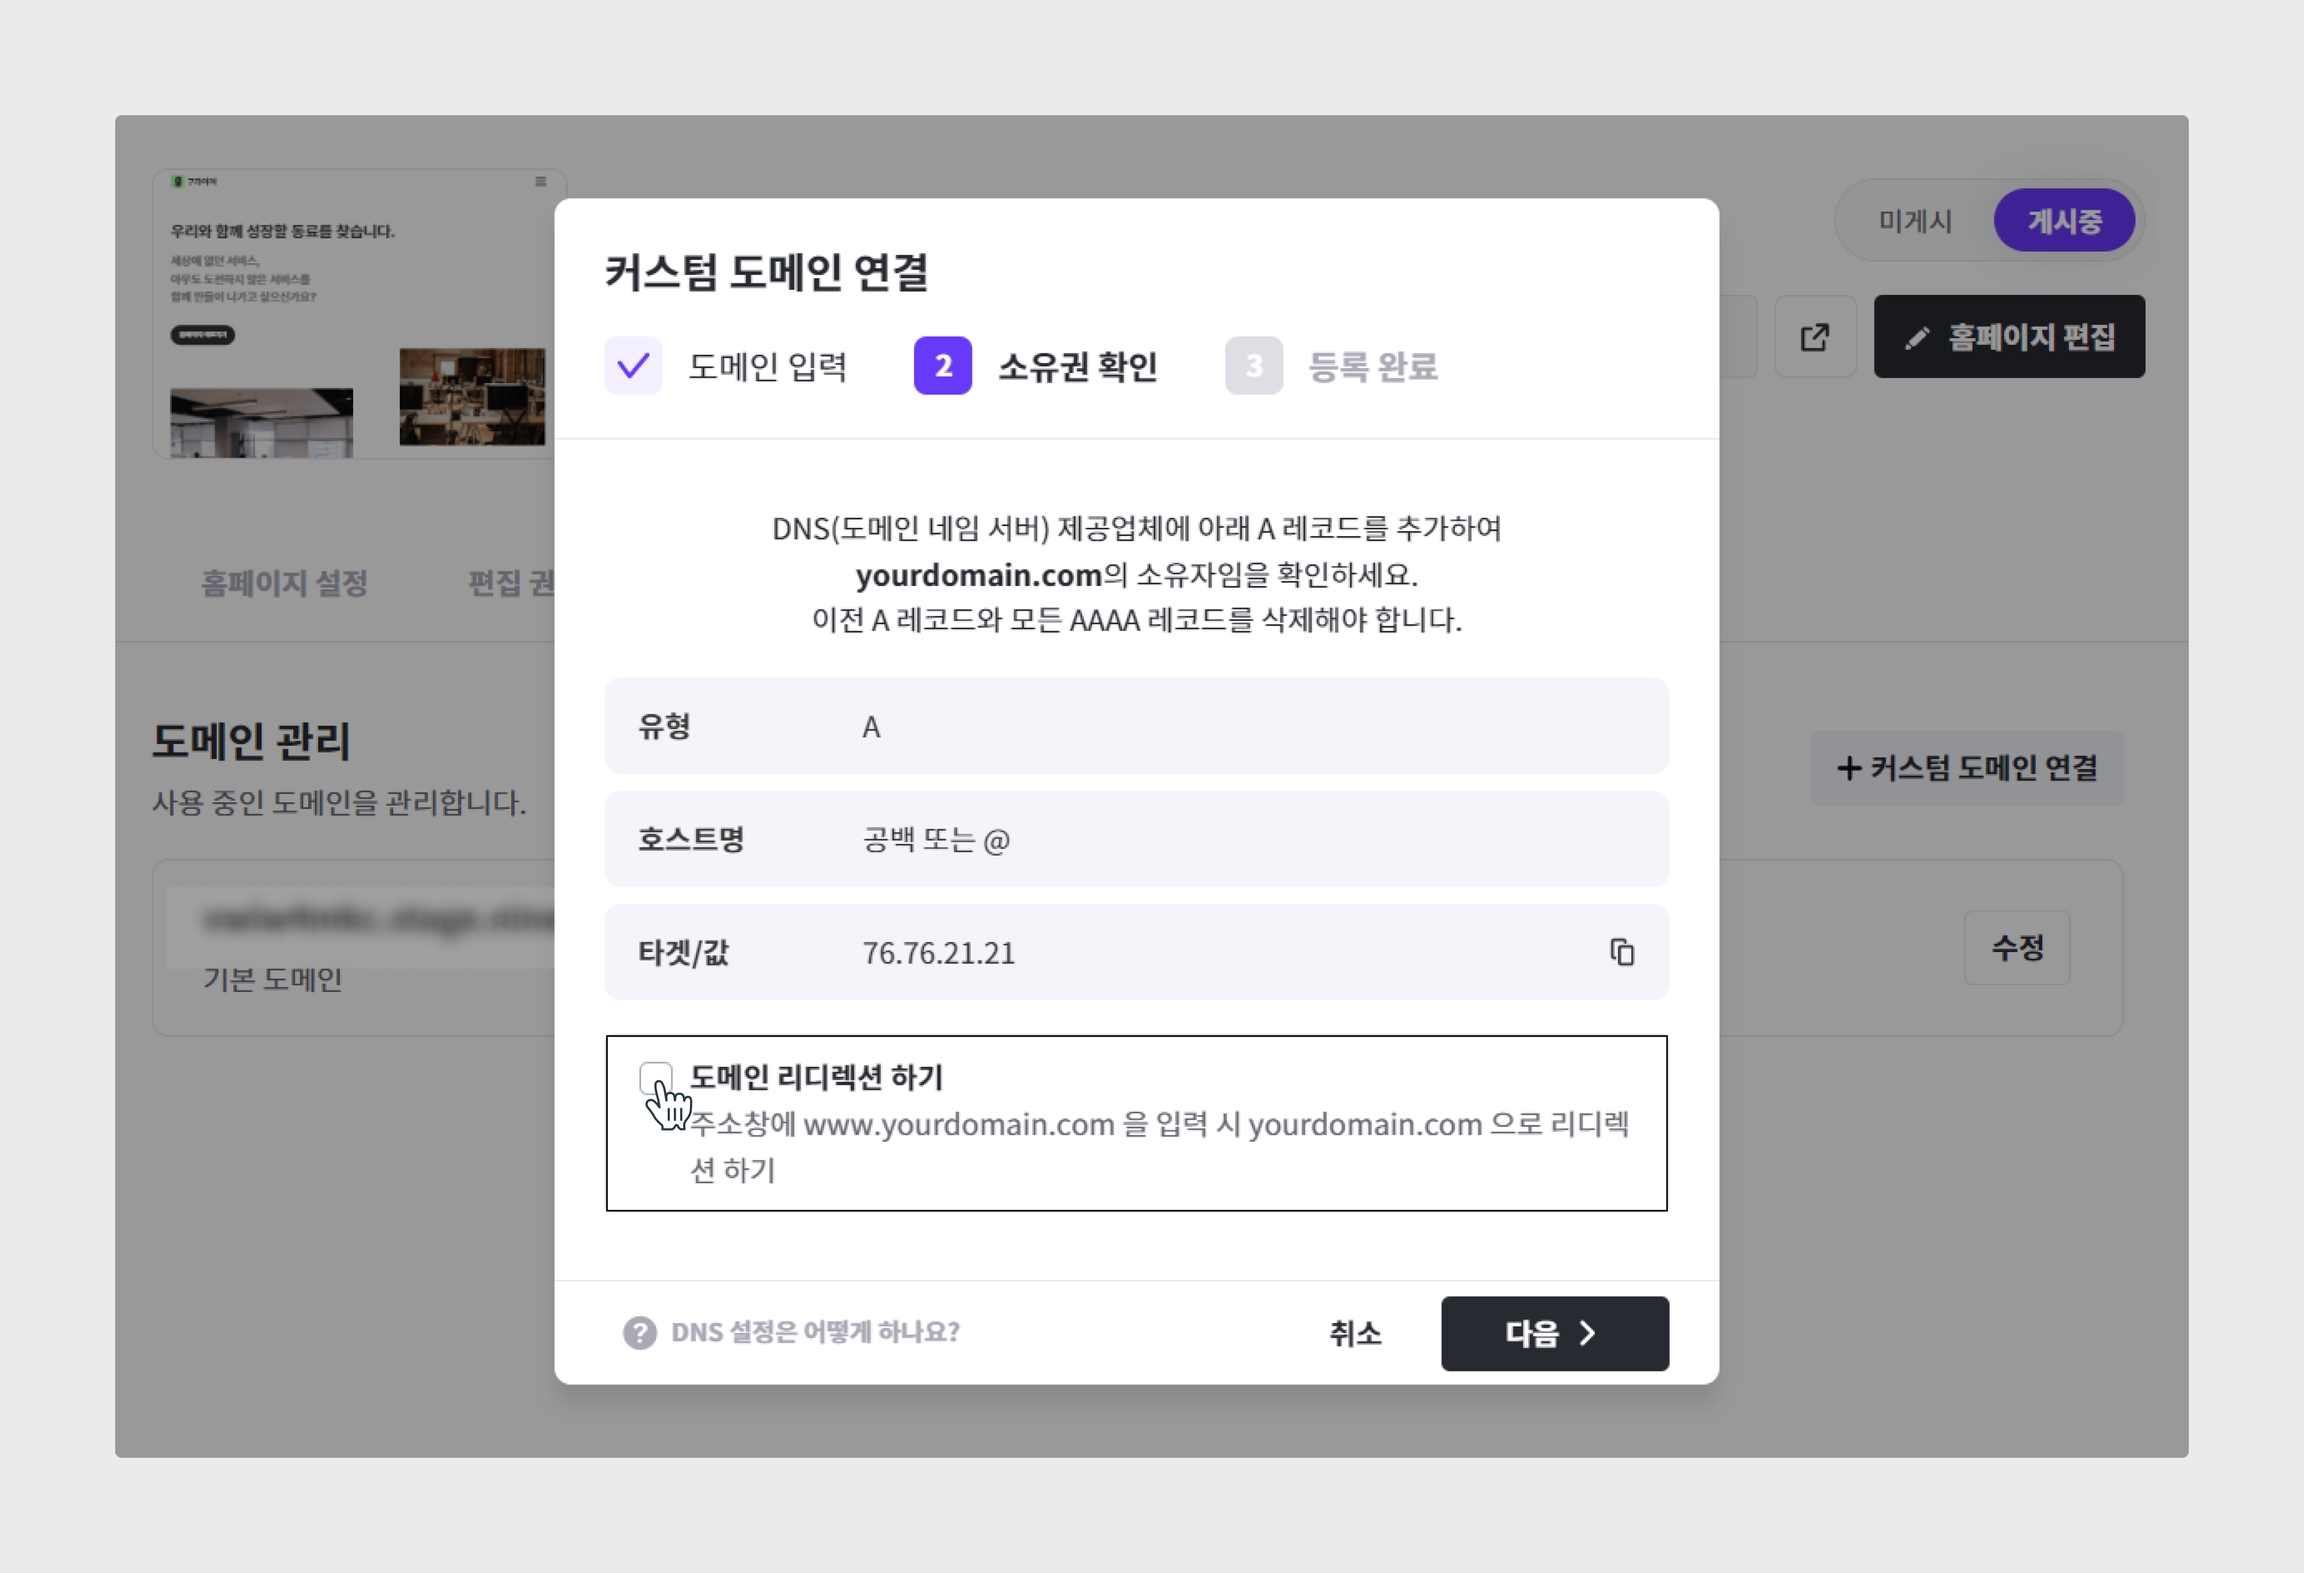Select the 게시중 published toggle
This screenshot has height=1573, width=2304.
click(2063, 221)
